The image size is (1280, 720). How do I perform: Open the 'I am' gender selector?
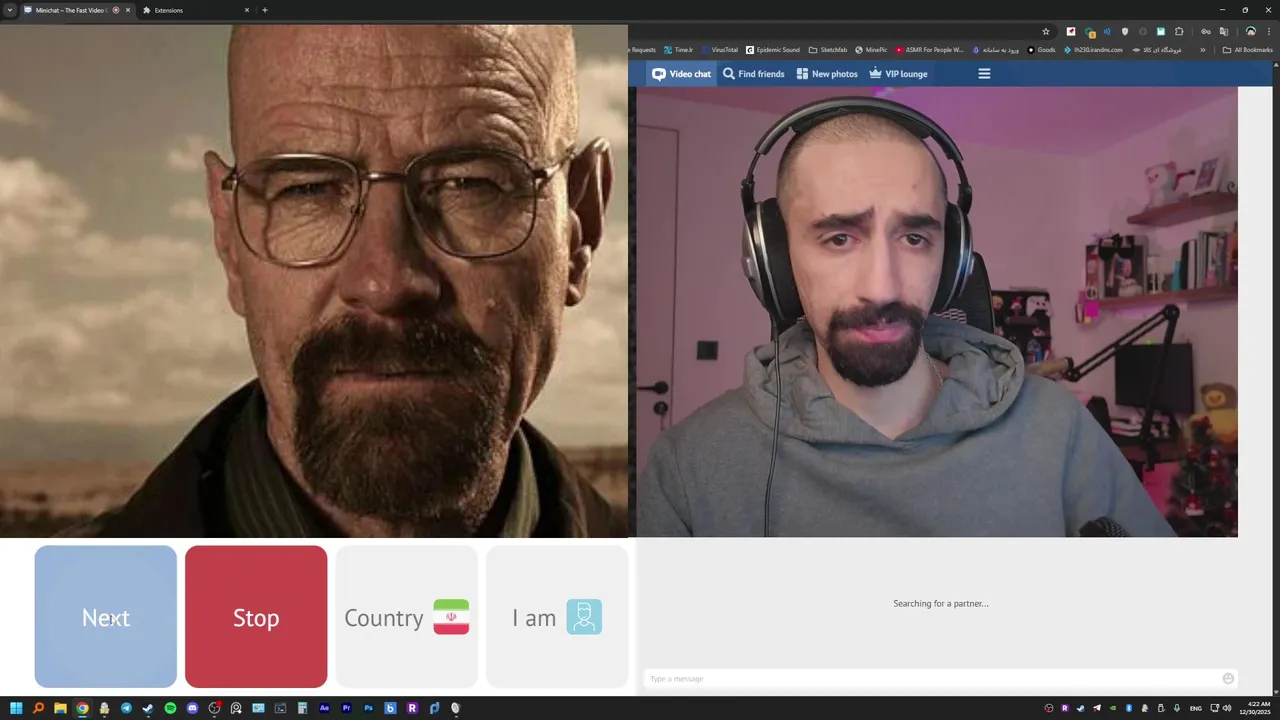pos(557,617)
